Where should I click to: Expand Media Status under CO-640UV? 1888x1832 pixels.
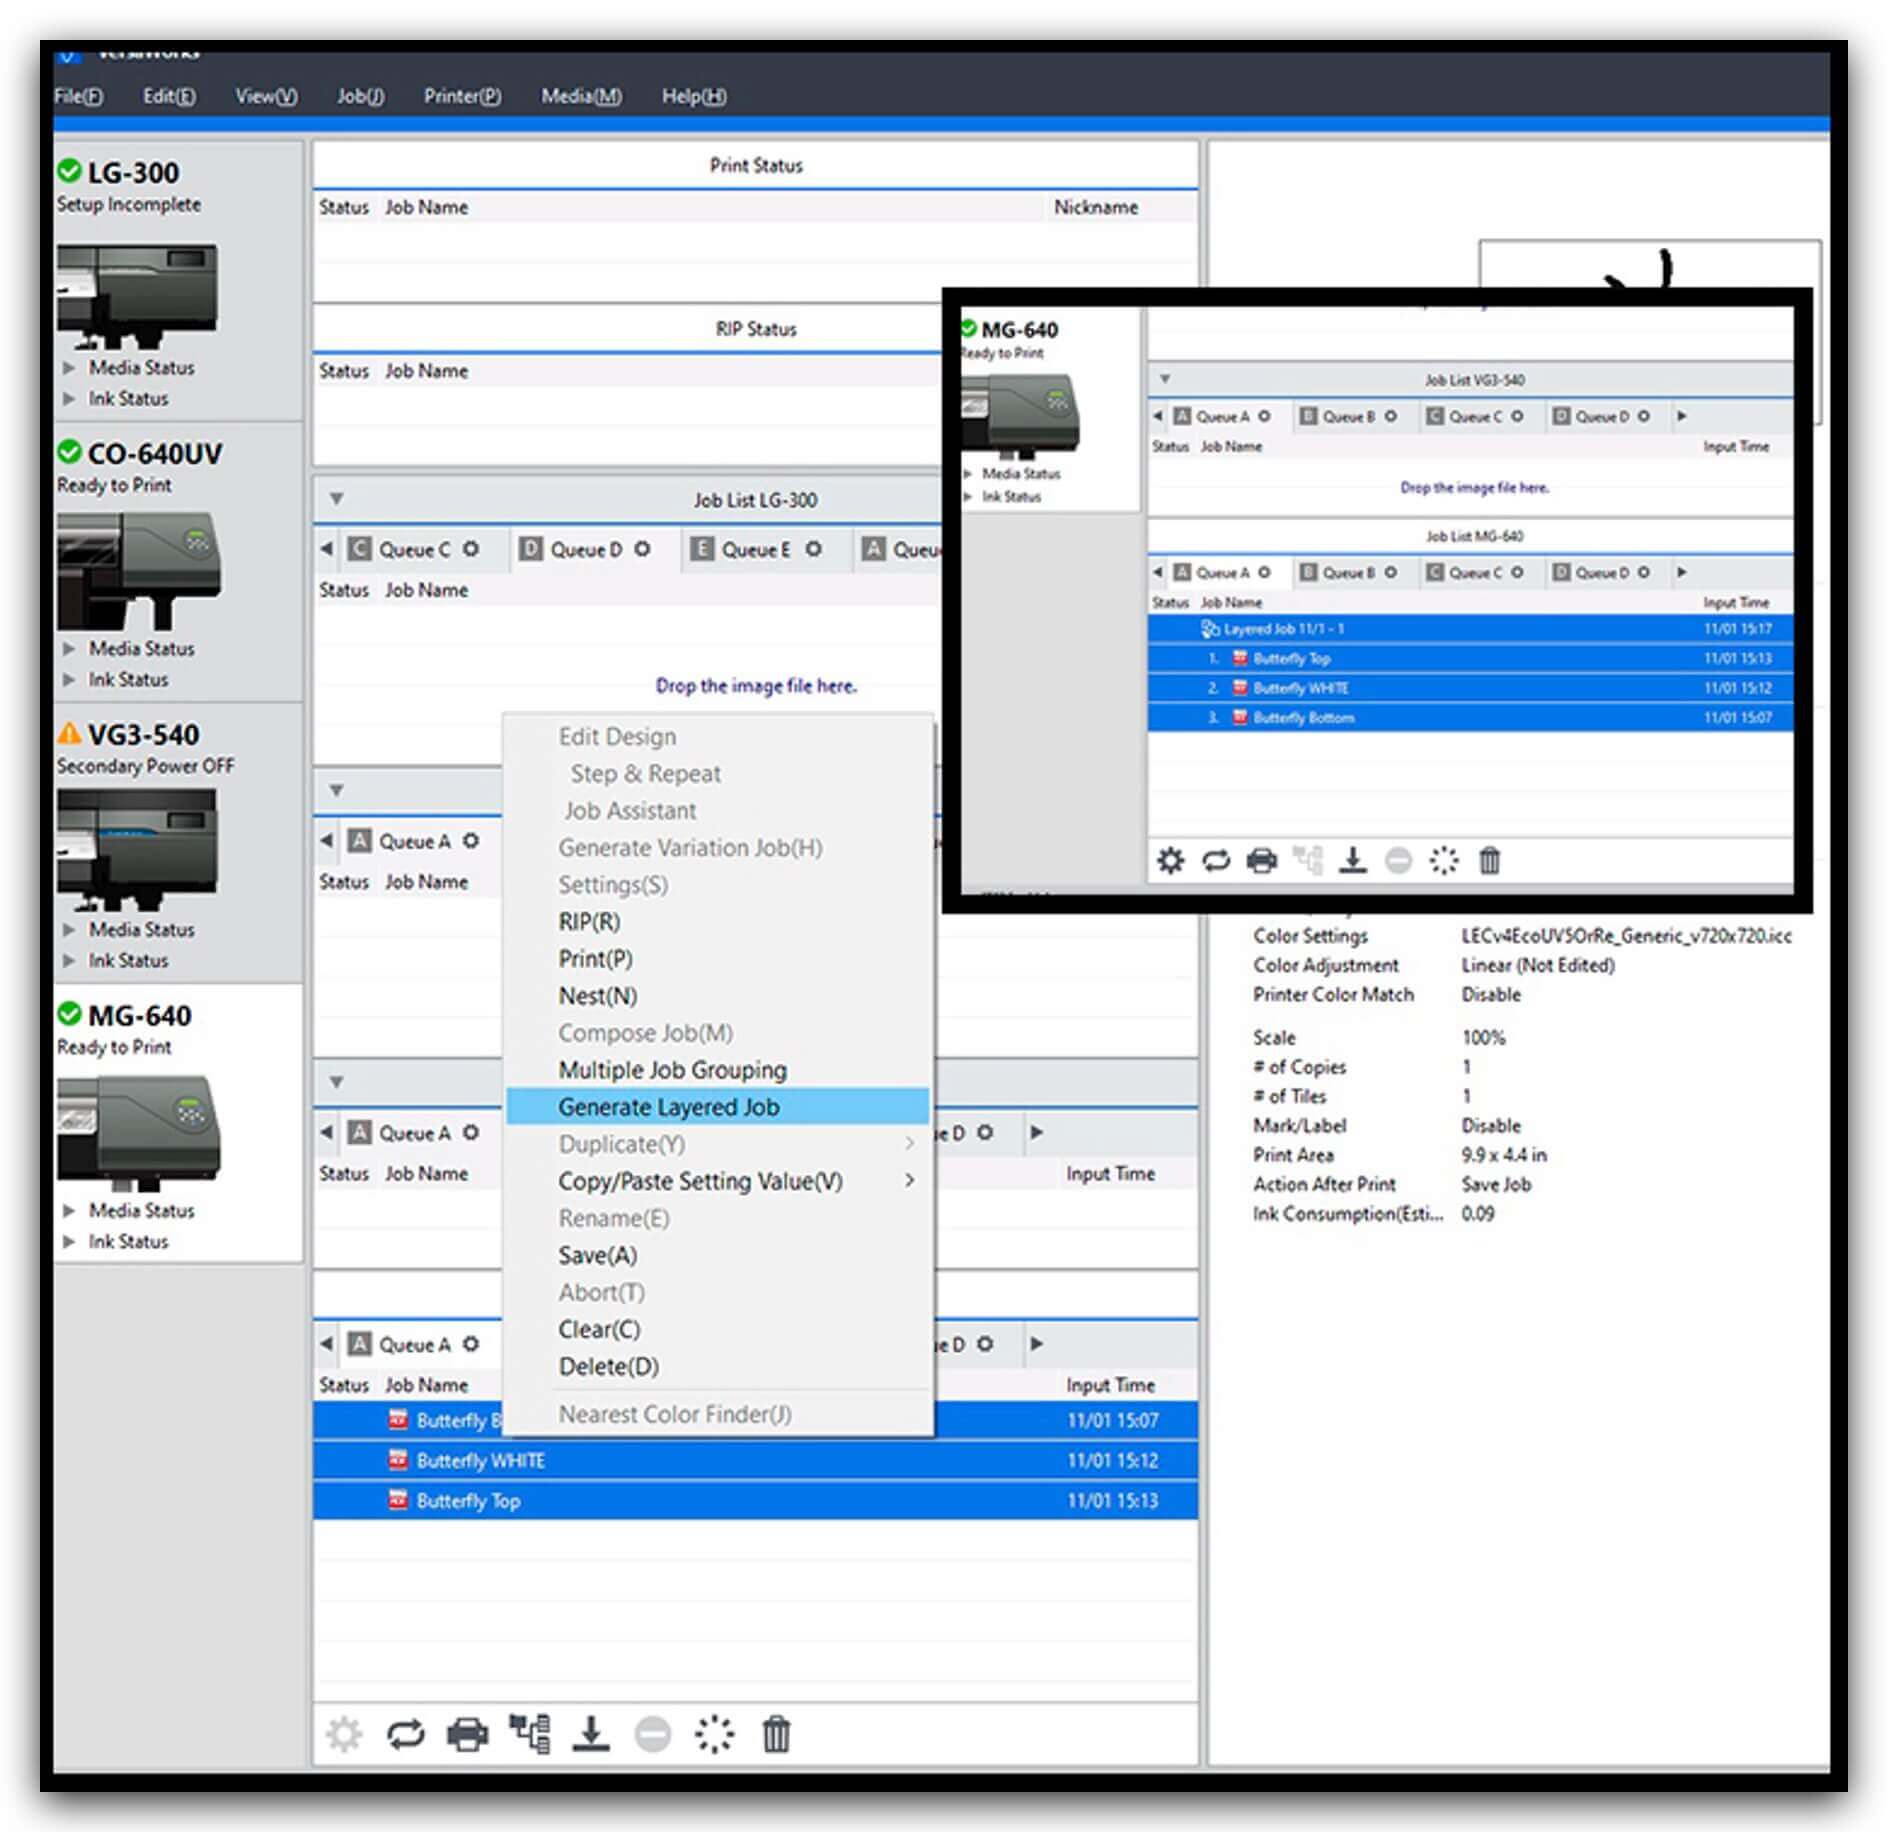point(69,648)
